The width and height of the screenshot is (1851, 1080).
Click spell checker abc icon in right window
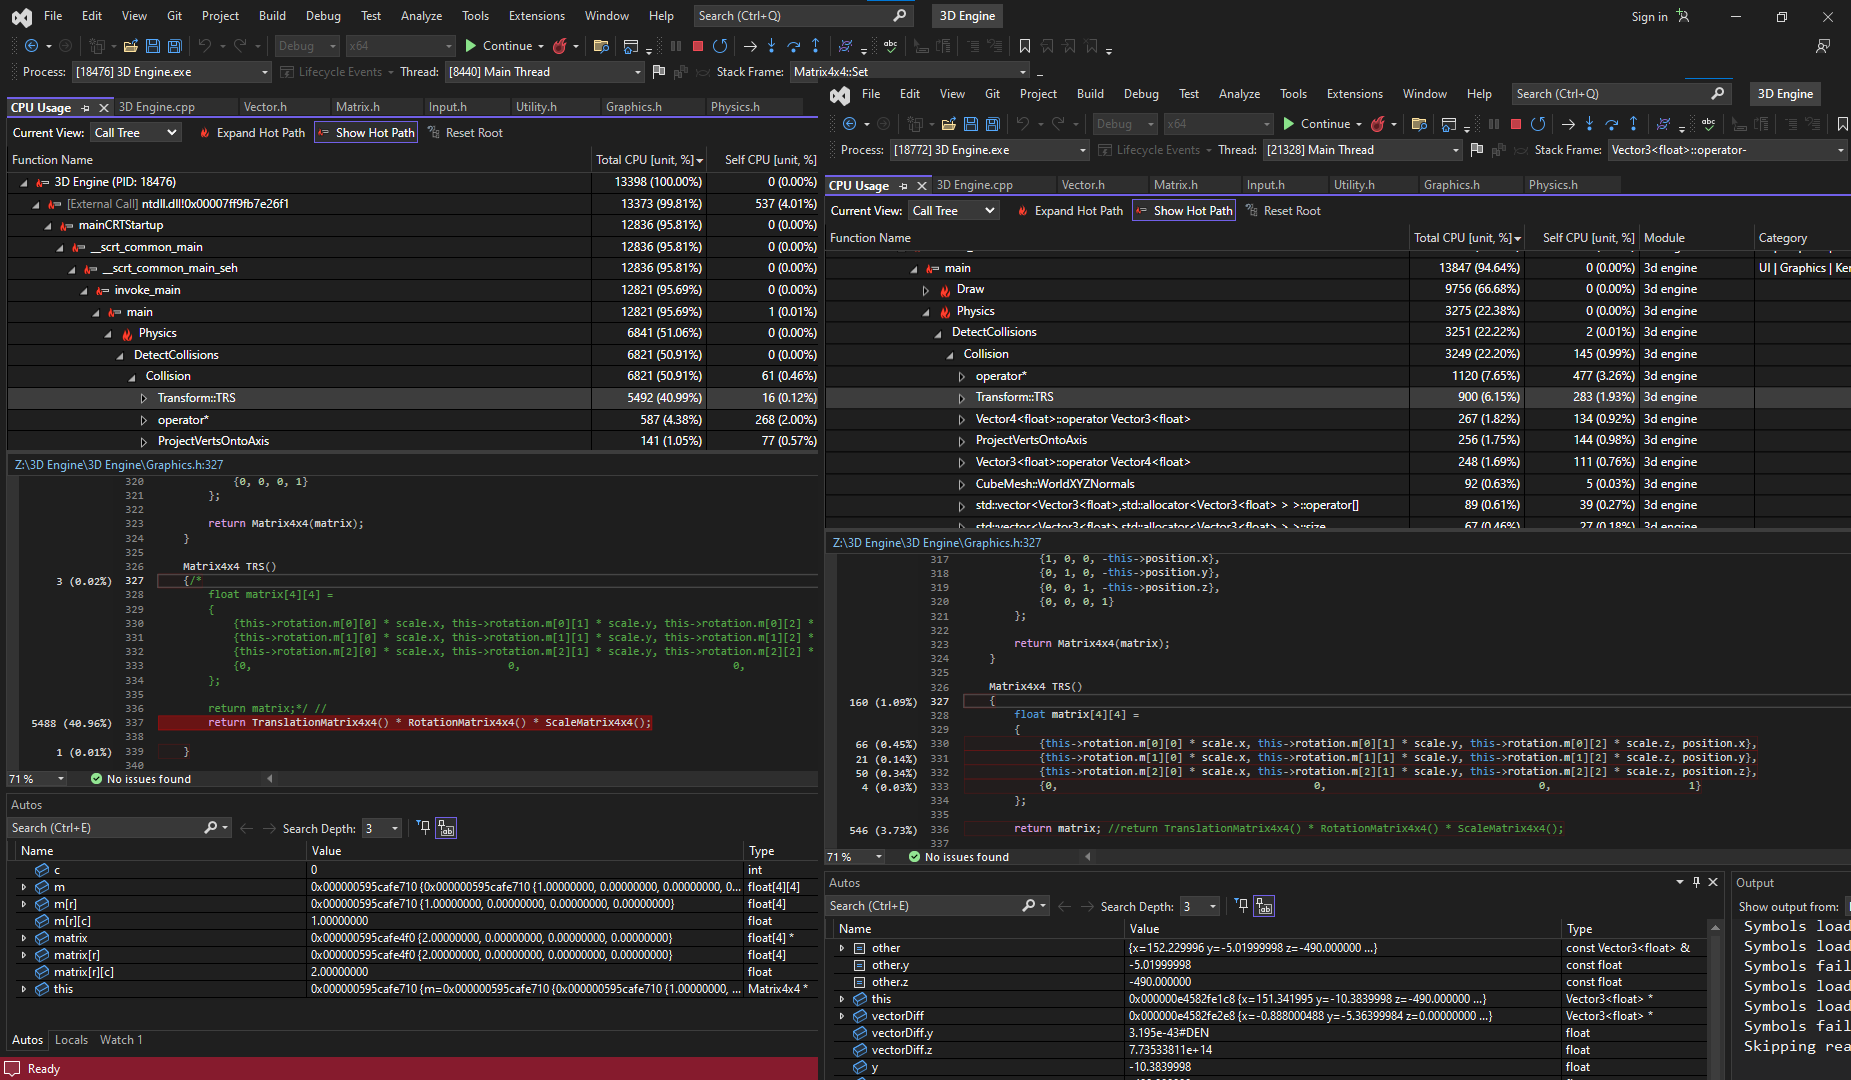(1708, 124)
